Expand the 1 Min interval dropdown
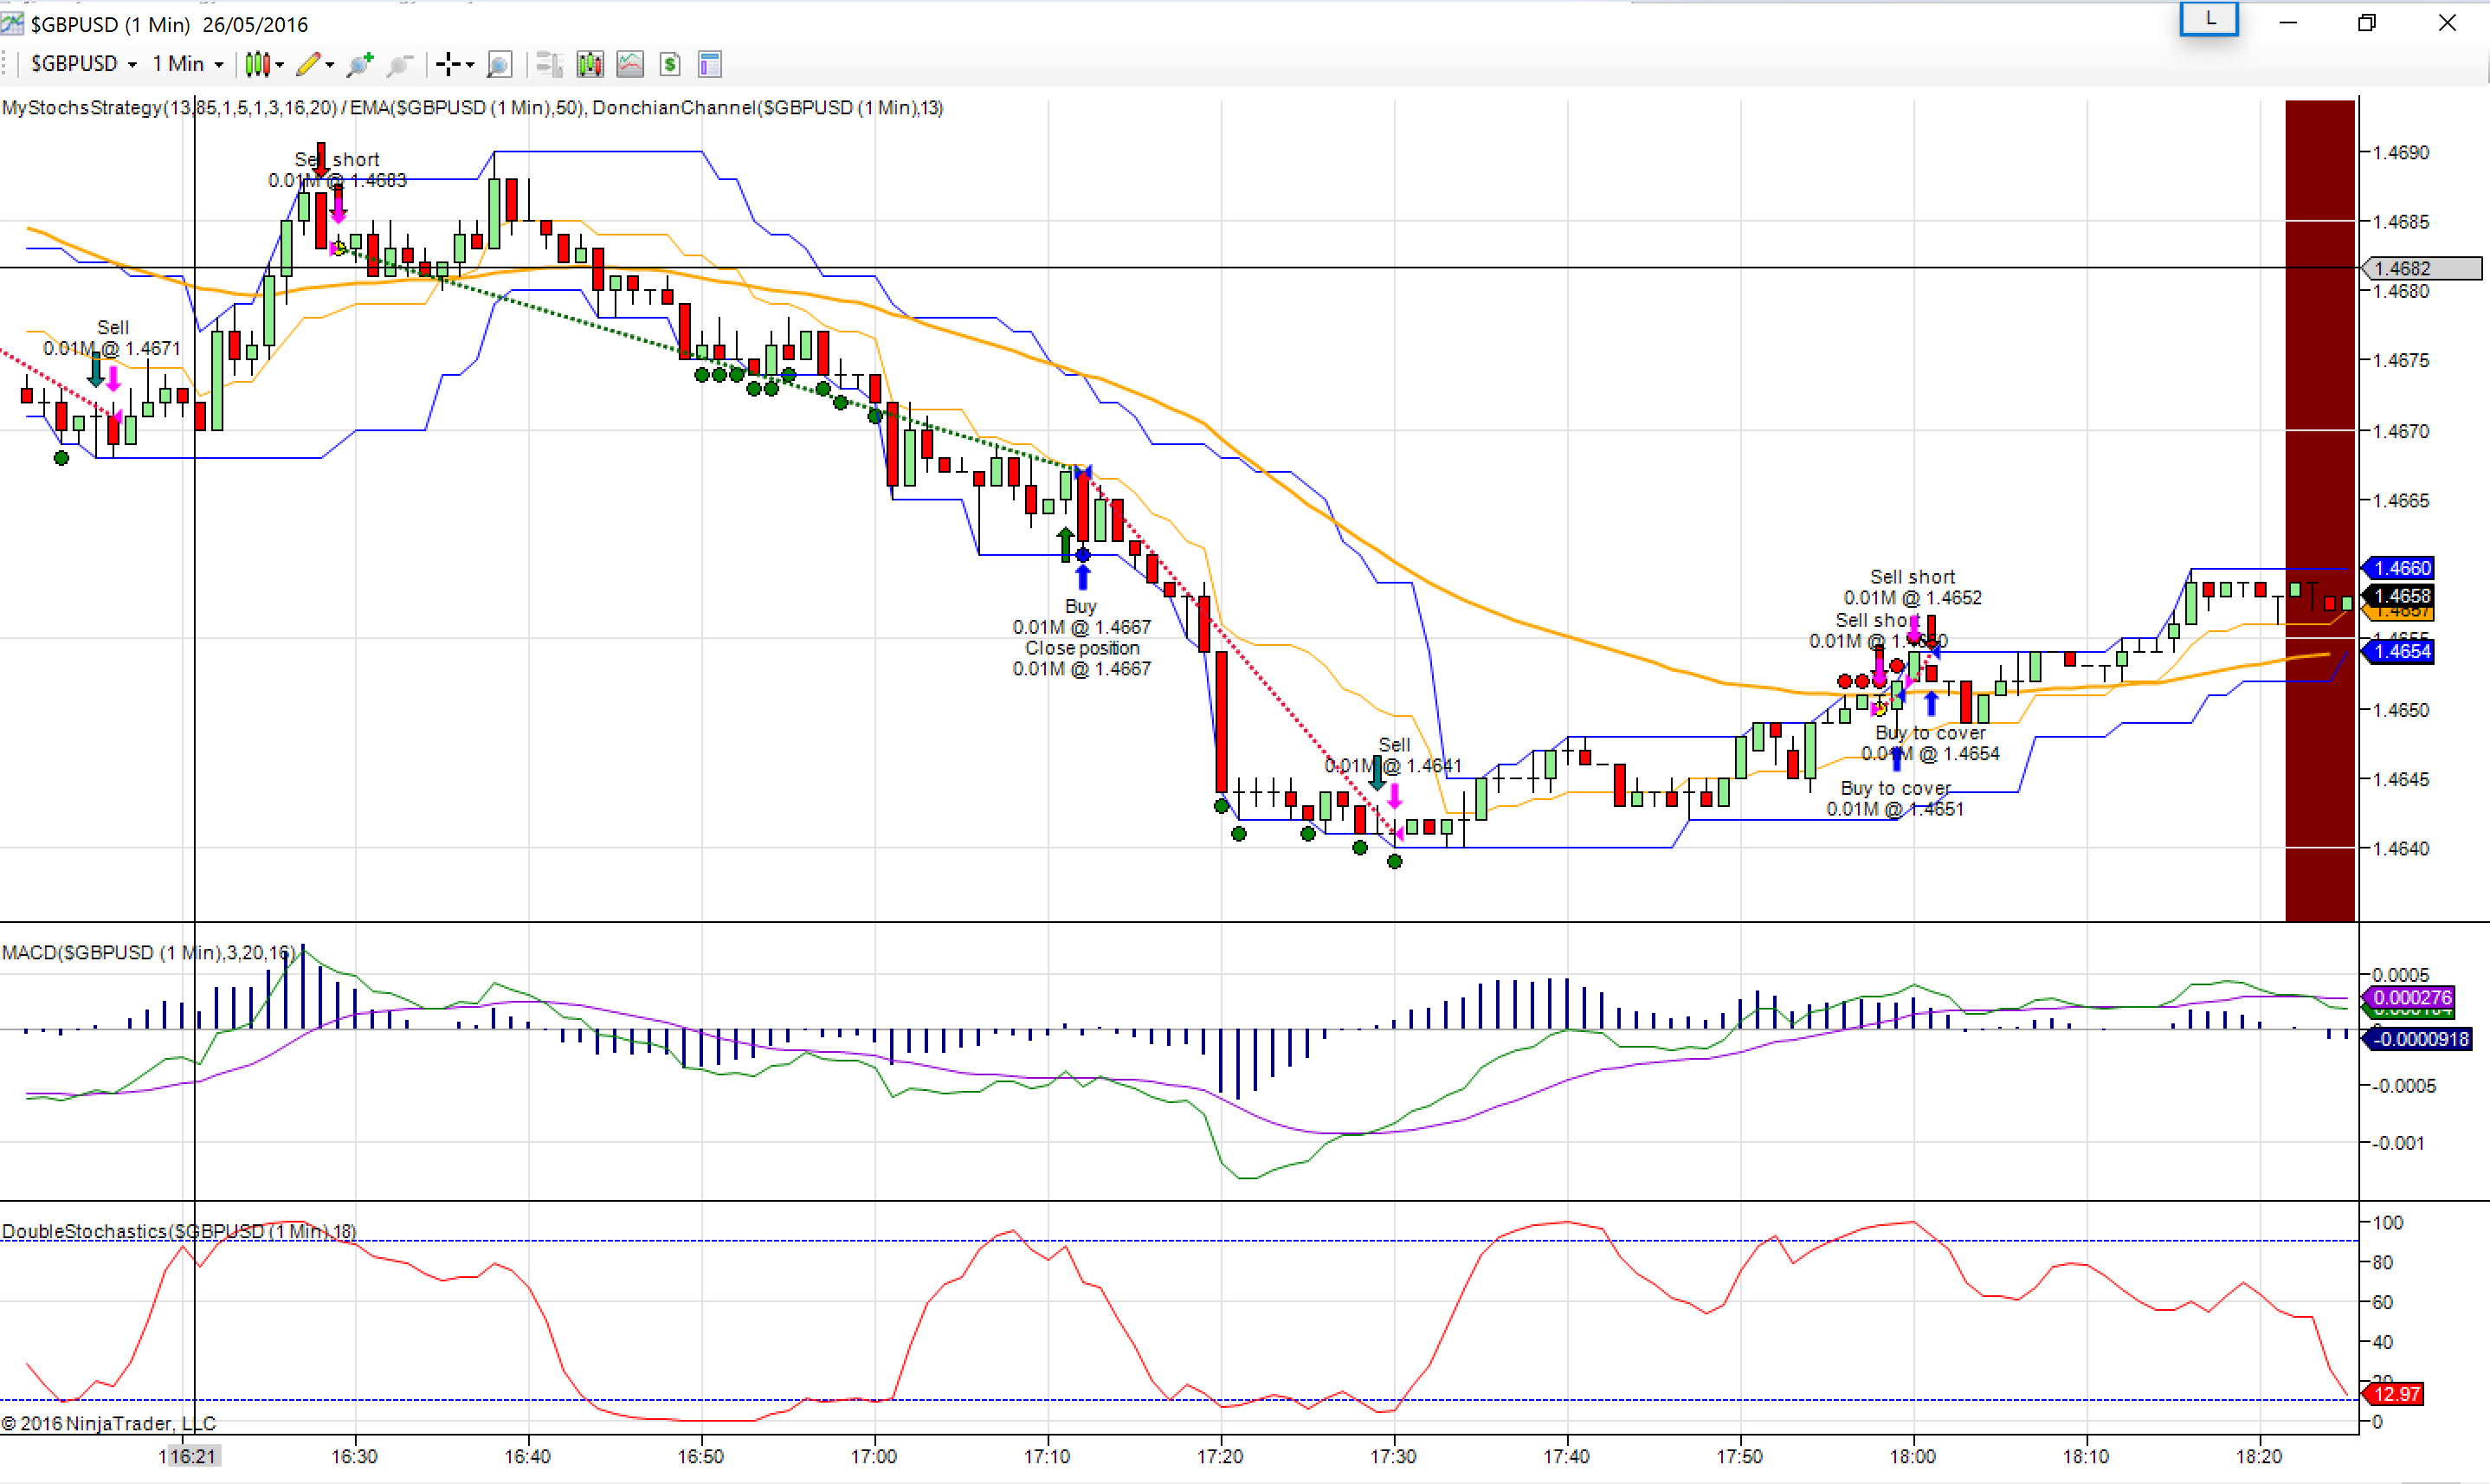 coord(187,64)
